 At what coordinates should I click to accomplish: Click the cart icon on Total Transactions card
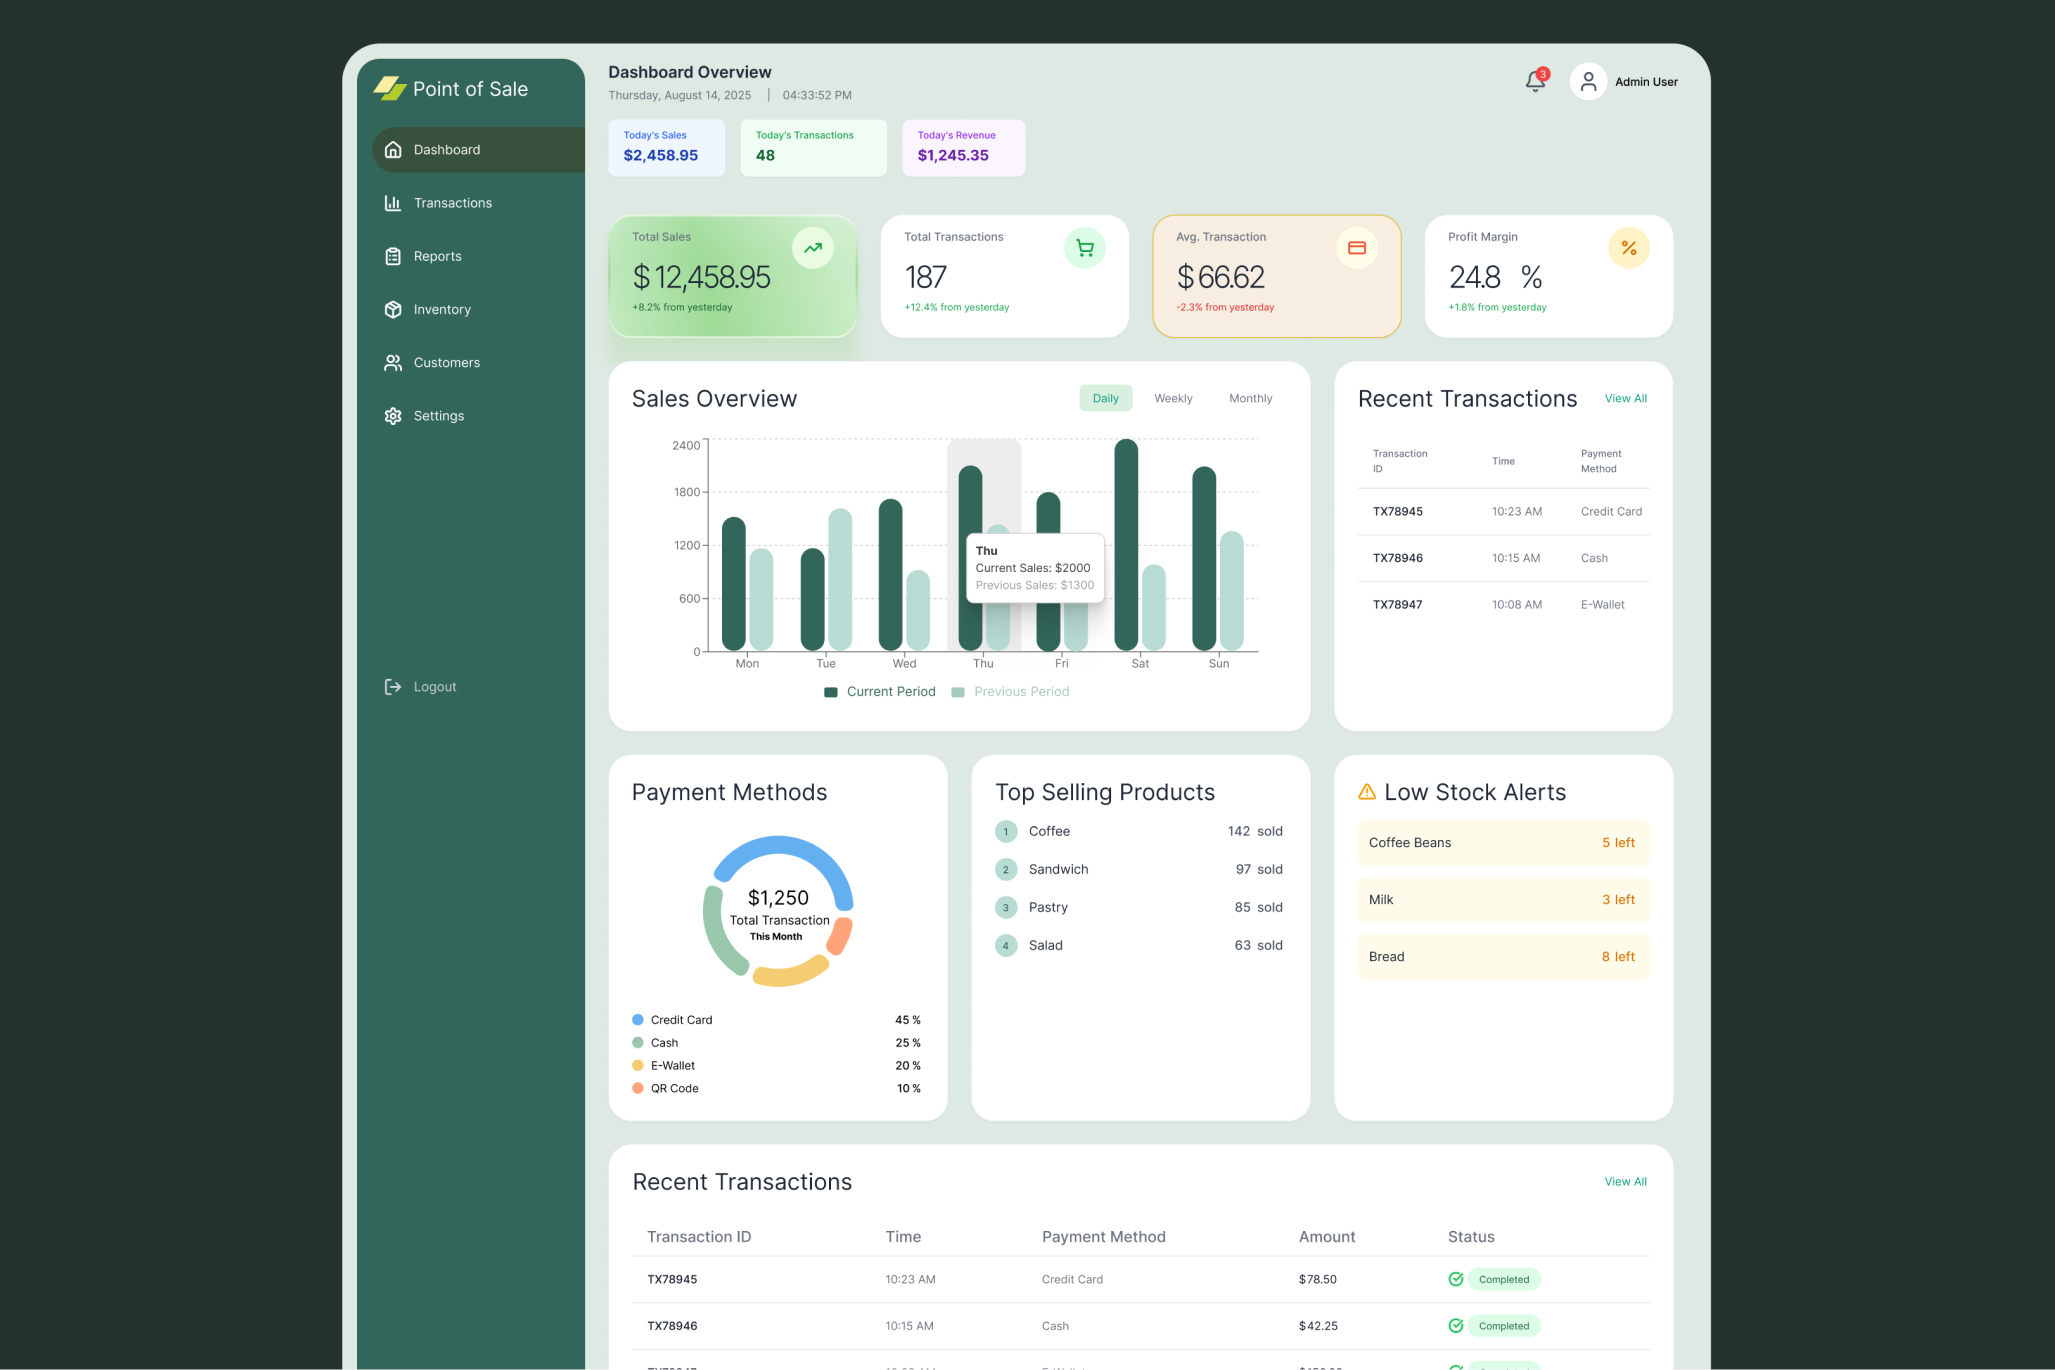pos(1084,247)
